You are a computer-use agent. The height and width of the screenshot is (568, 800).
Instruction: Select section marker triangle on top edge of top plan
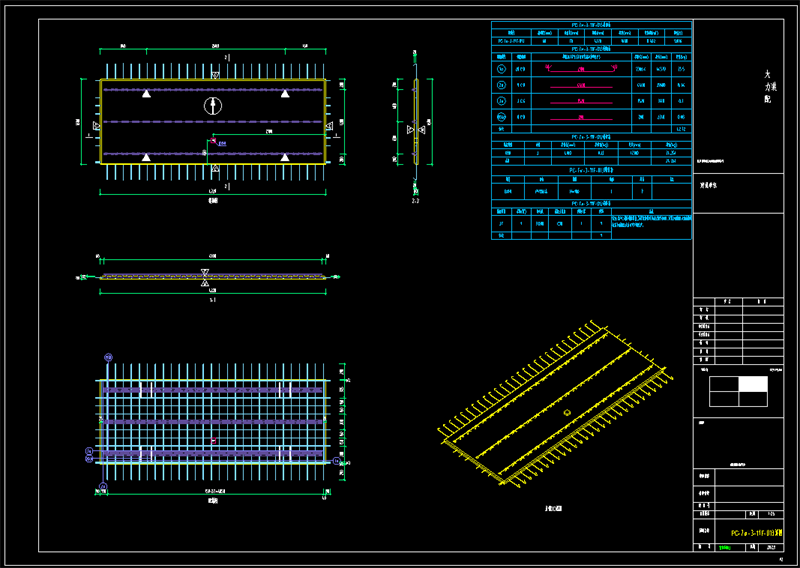[x=216, y=76]
